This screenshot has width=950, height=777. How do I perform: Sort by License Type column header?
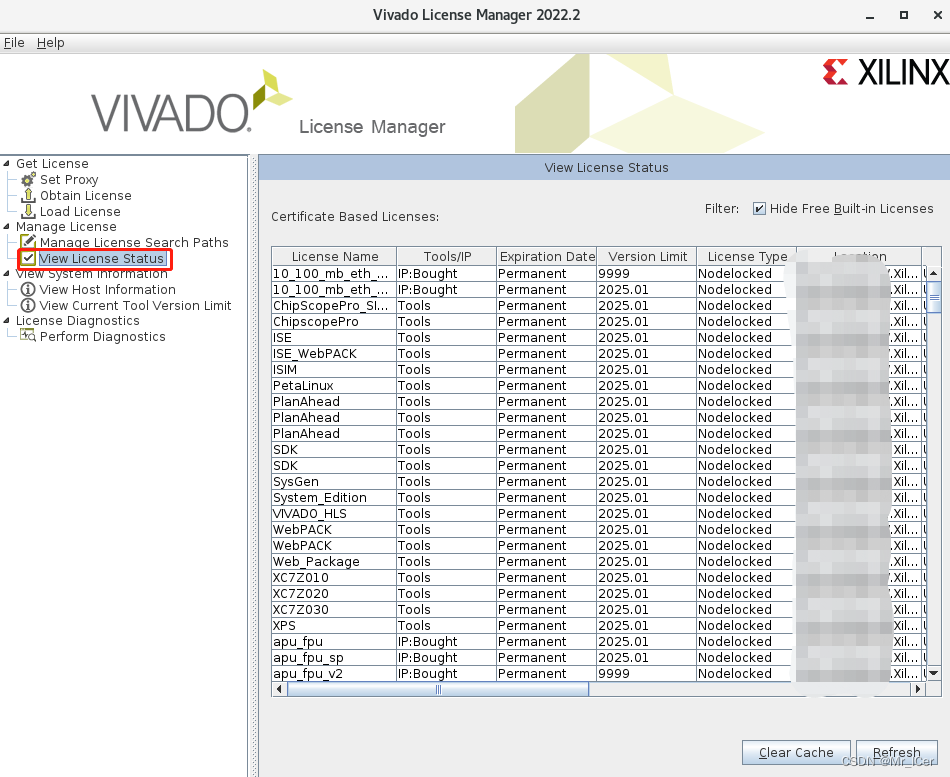(x=747, y=256)
